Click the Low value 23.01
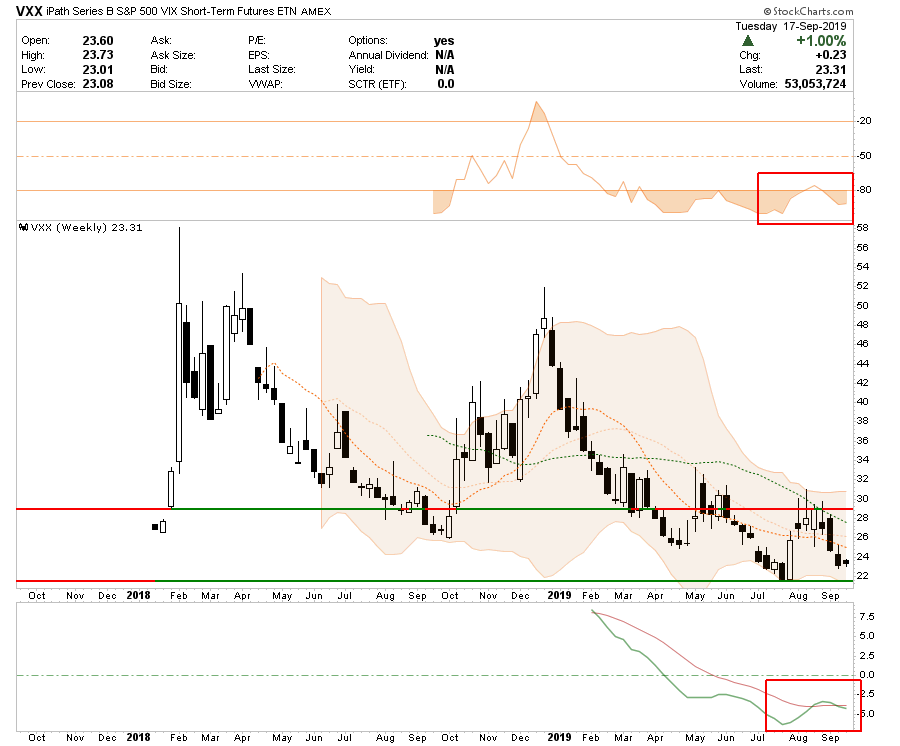 98,69
